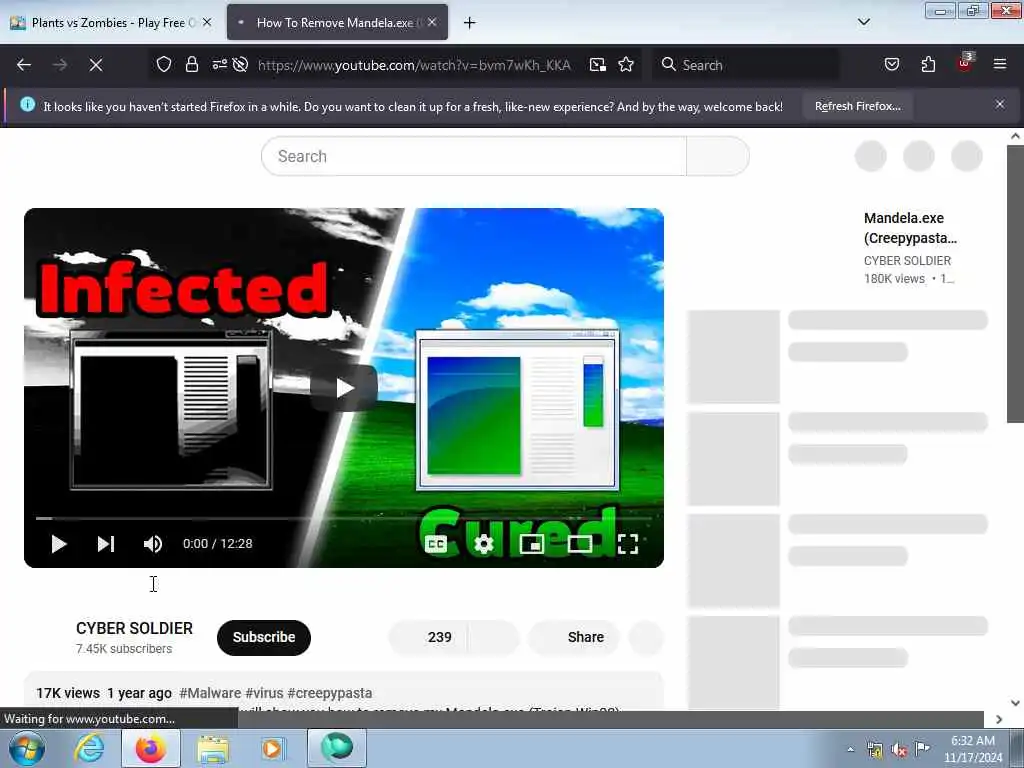Viewport: 1024px width, 768px height.
Task: Open a new tab with the plus button
Action: tap(470, 23)
